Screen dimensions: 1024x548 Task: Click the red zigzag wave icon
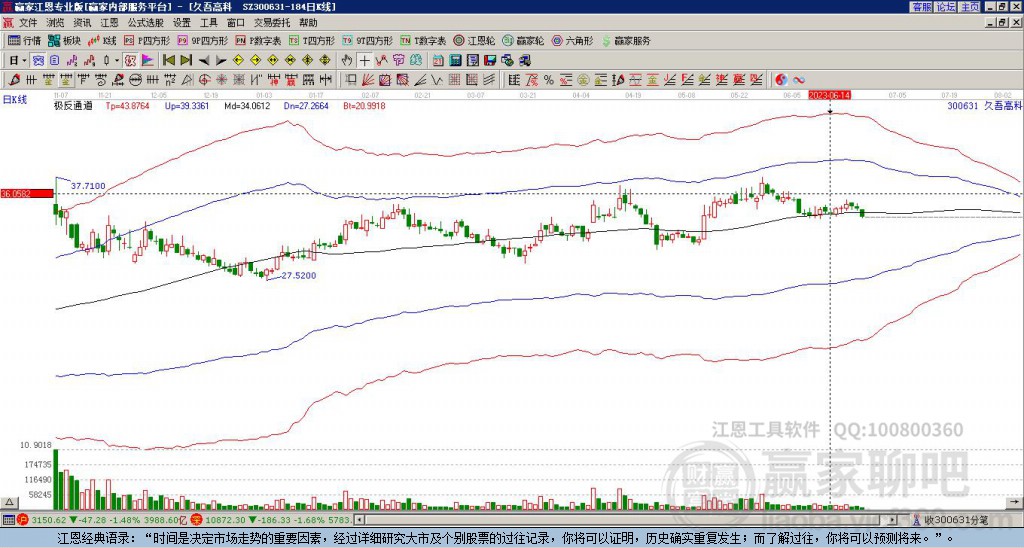pos(381,60)
